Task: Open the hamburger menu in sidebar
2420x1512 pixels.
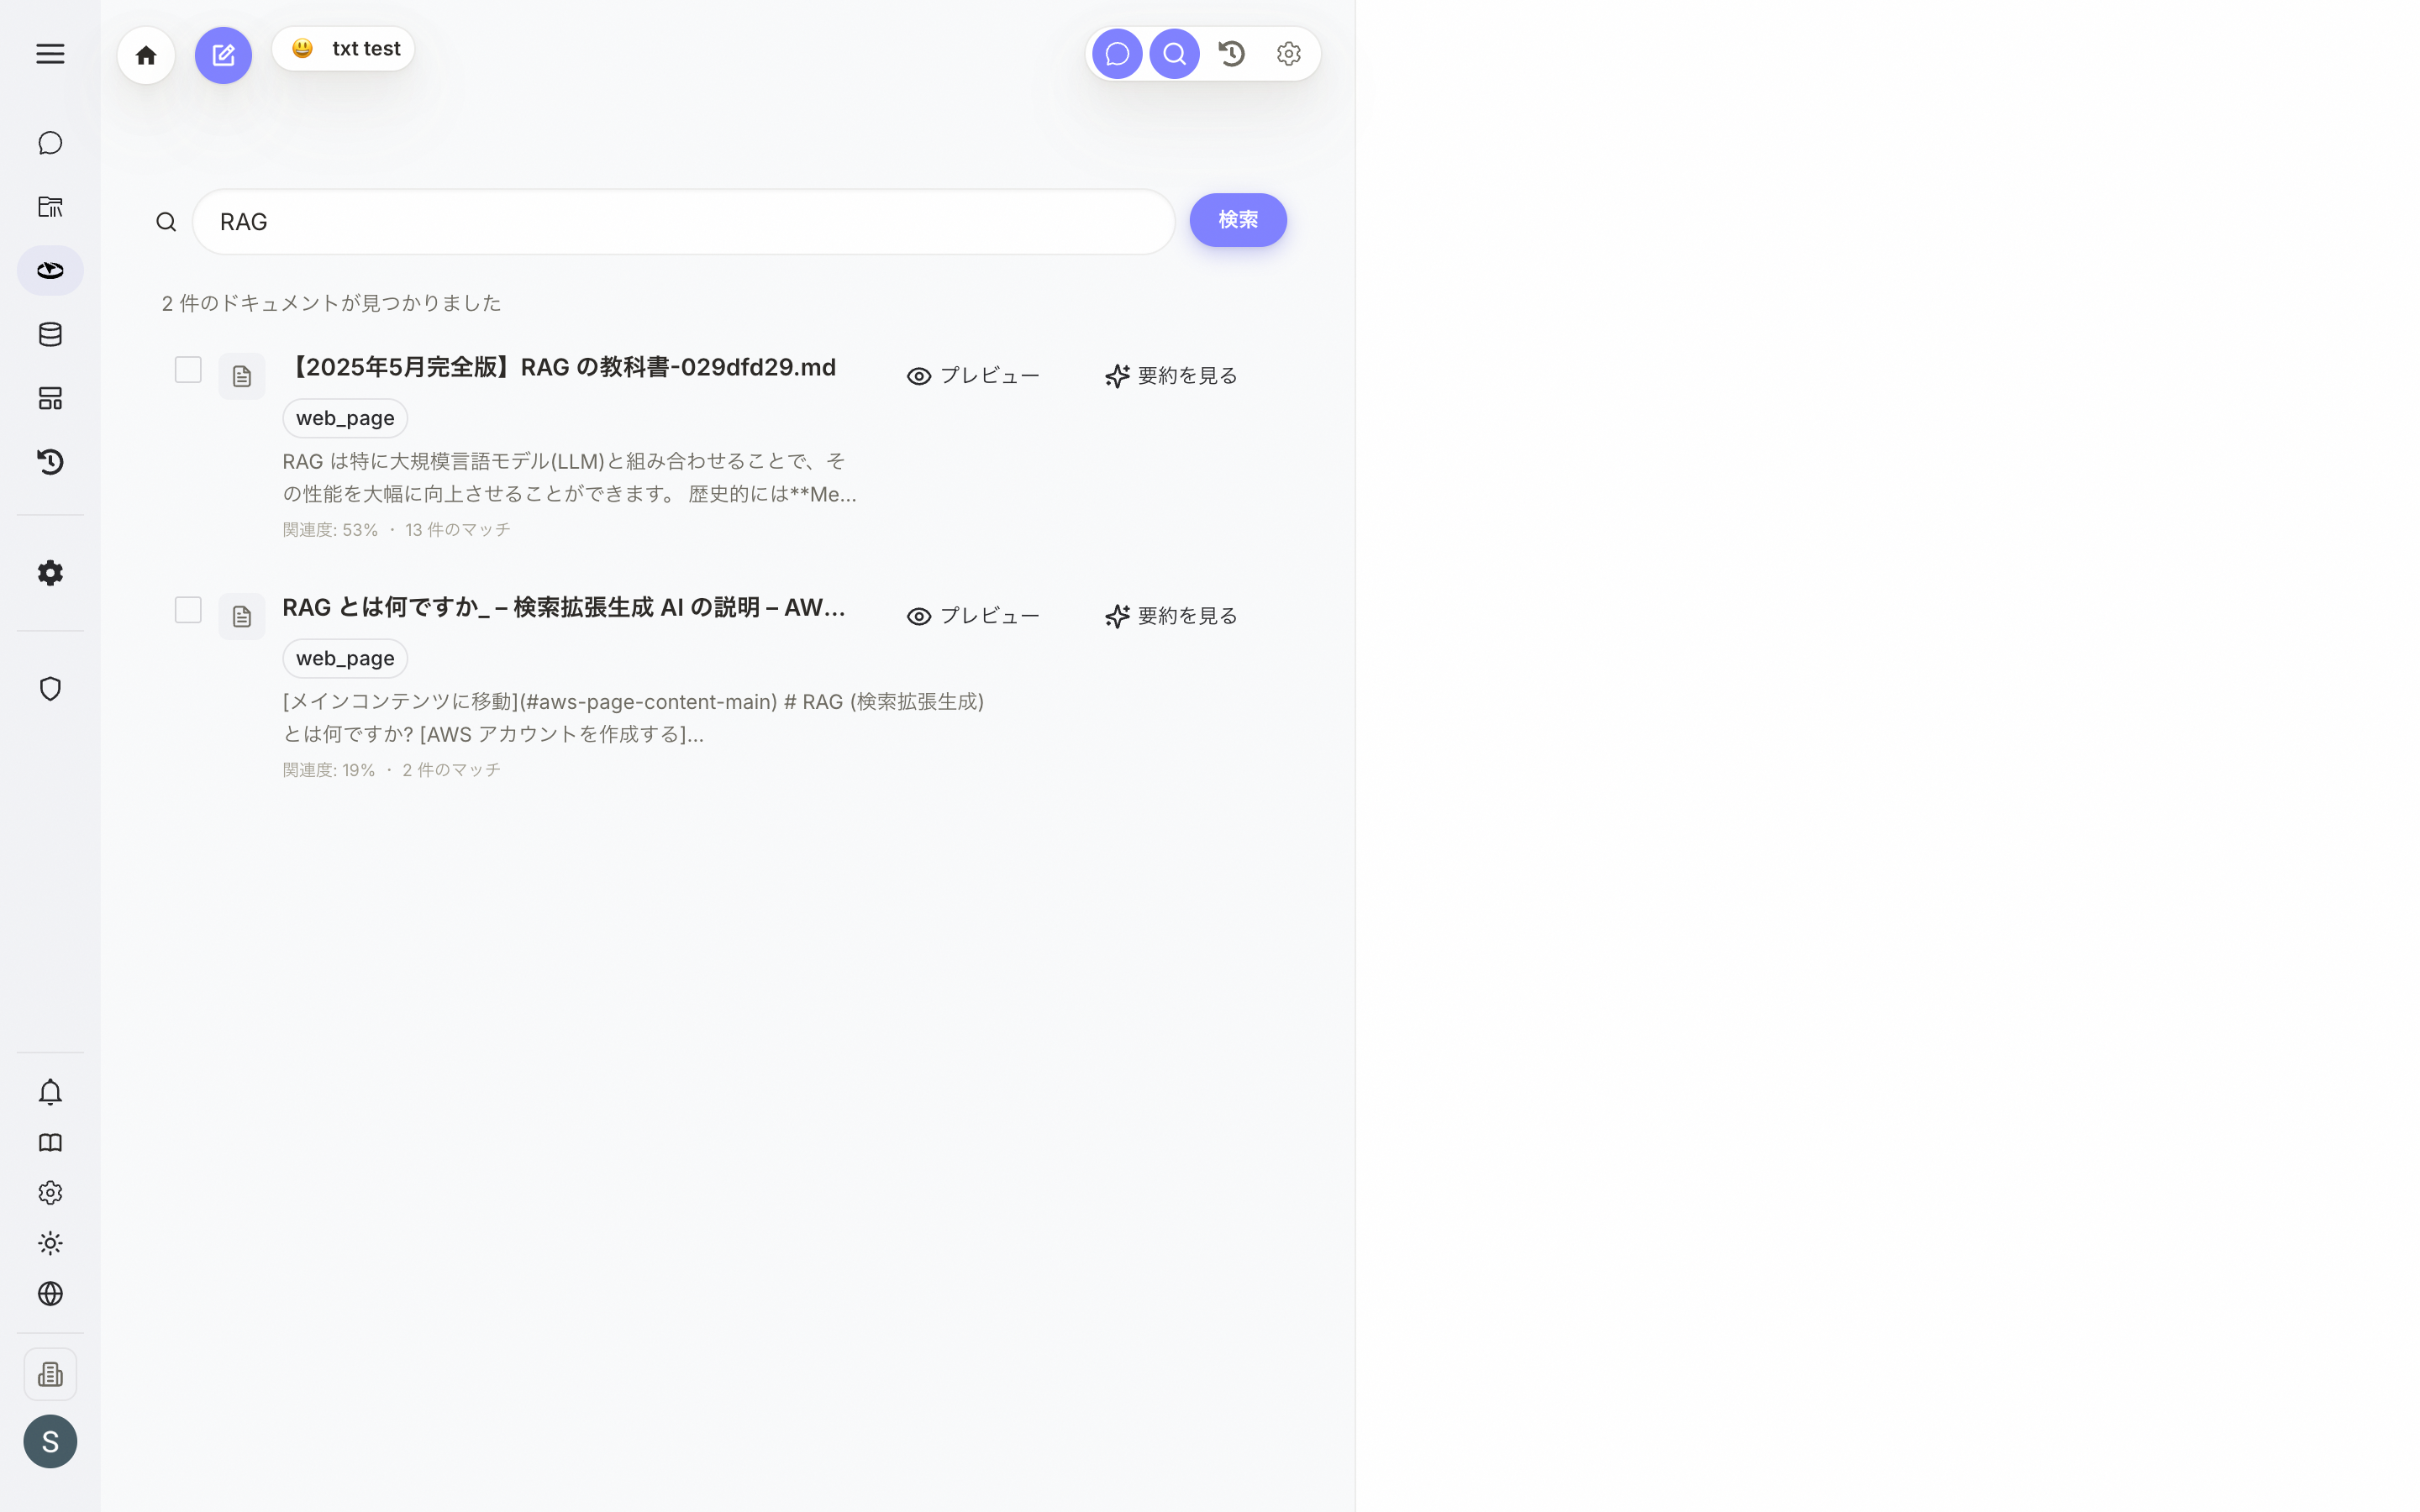Action: click(x=50, y=54)
